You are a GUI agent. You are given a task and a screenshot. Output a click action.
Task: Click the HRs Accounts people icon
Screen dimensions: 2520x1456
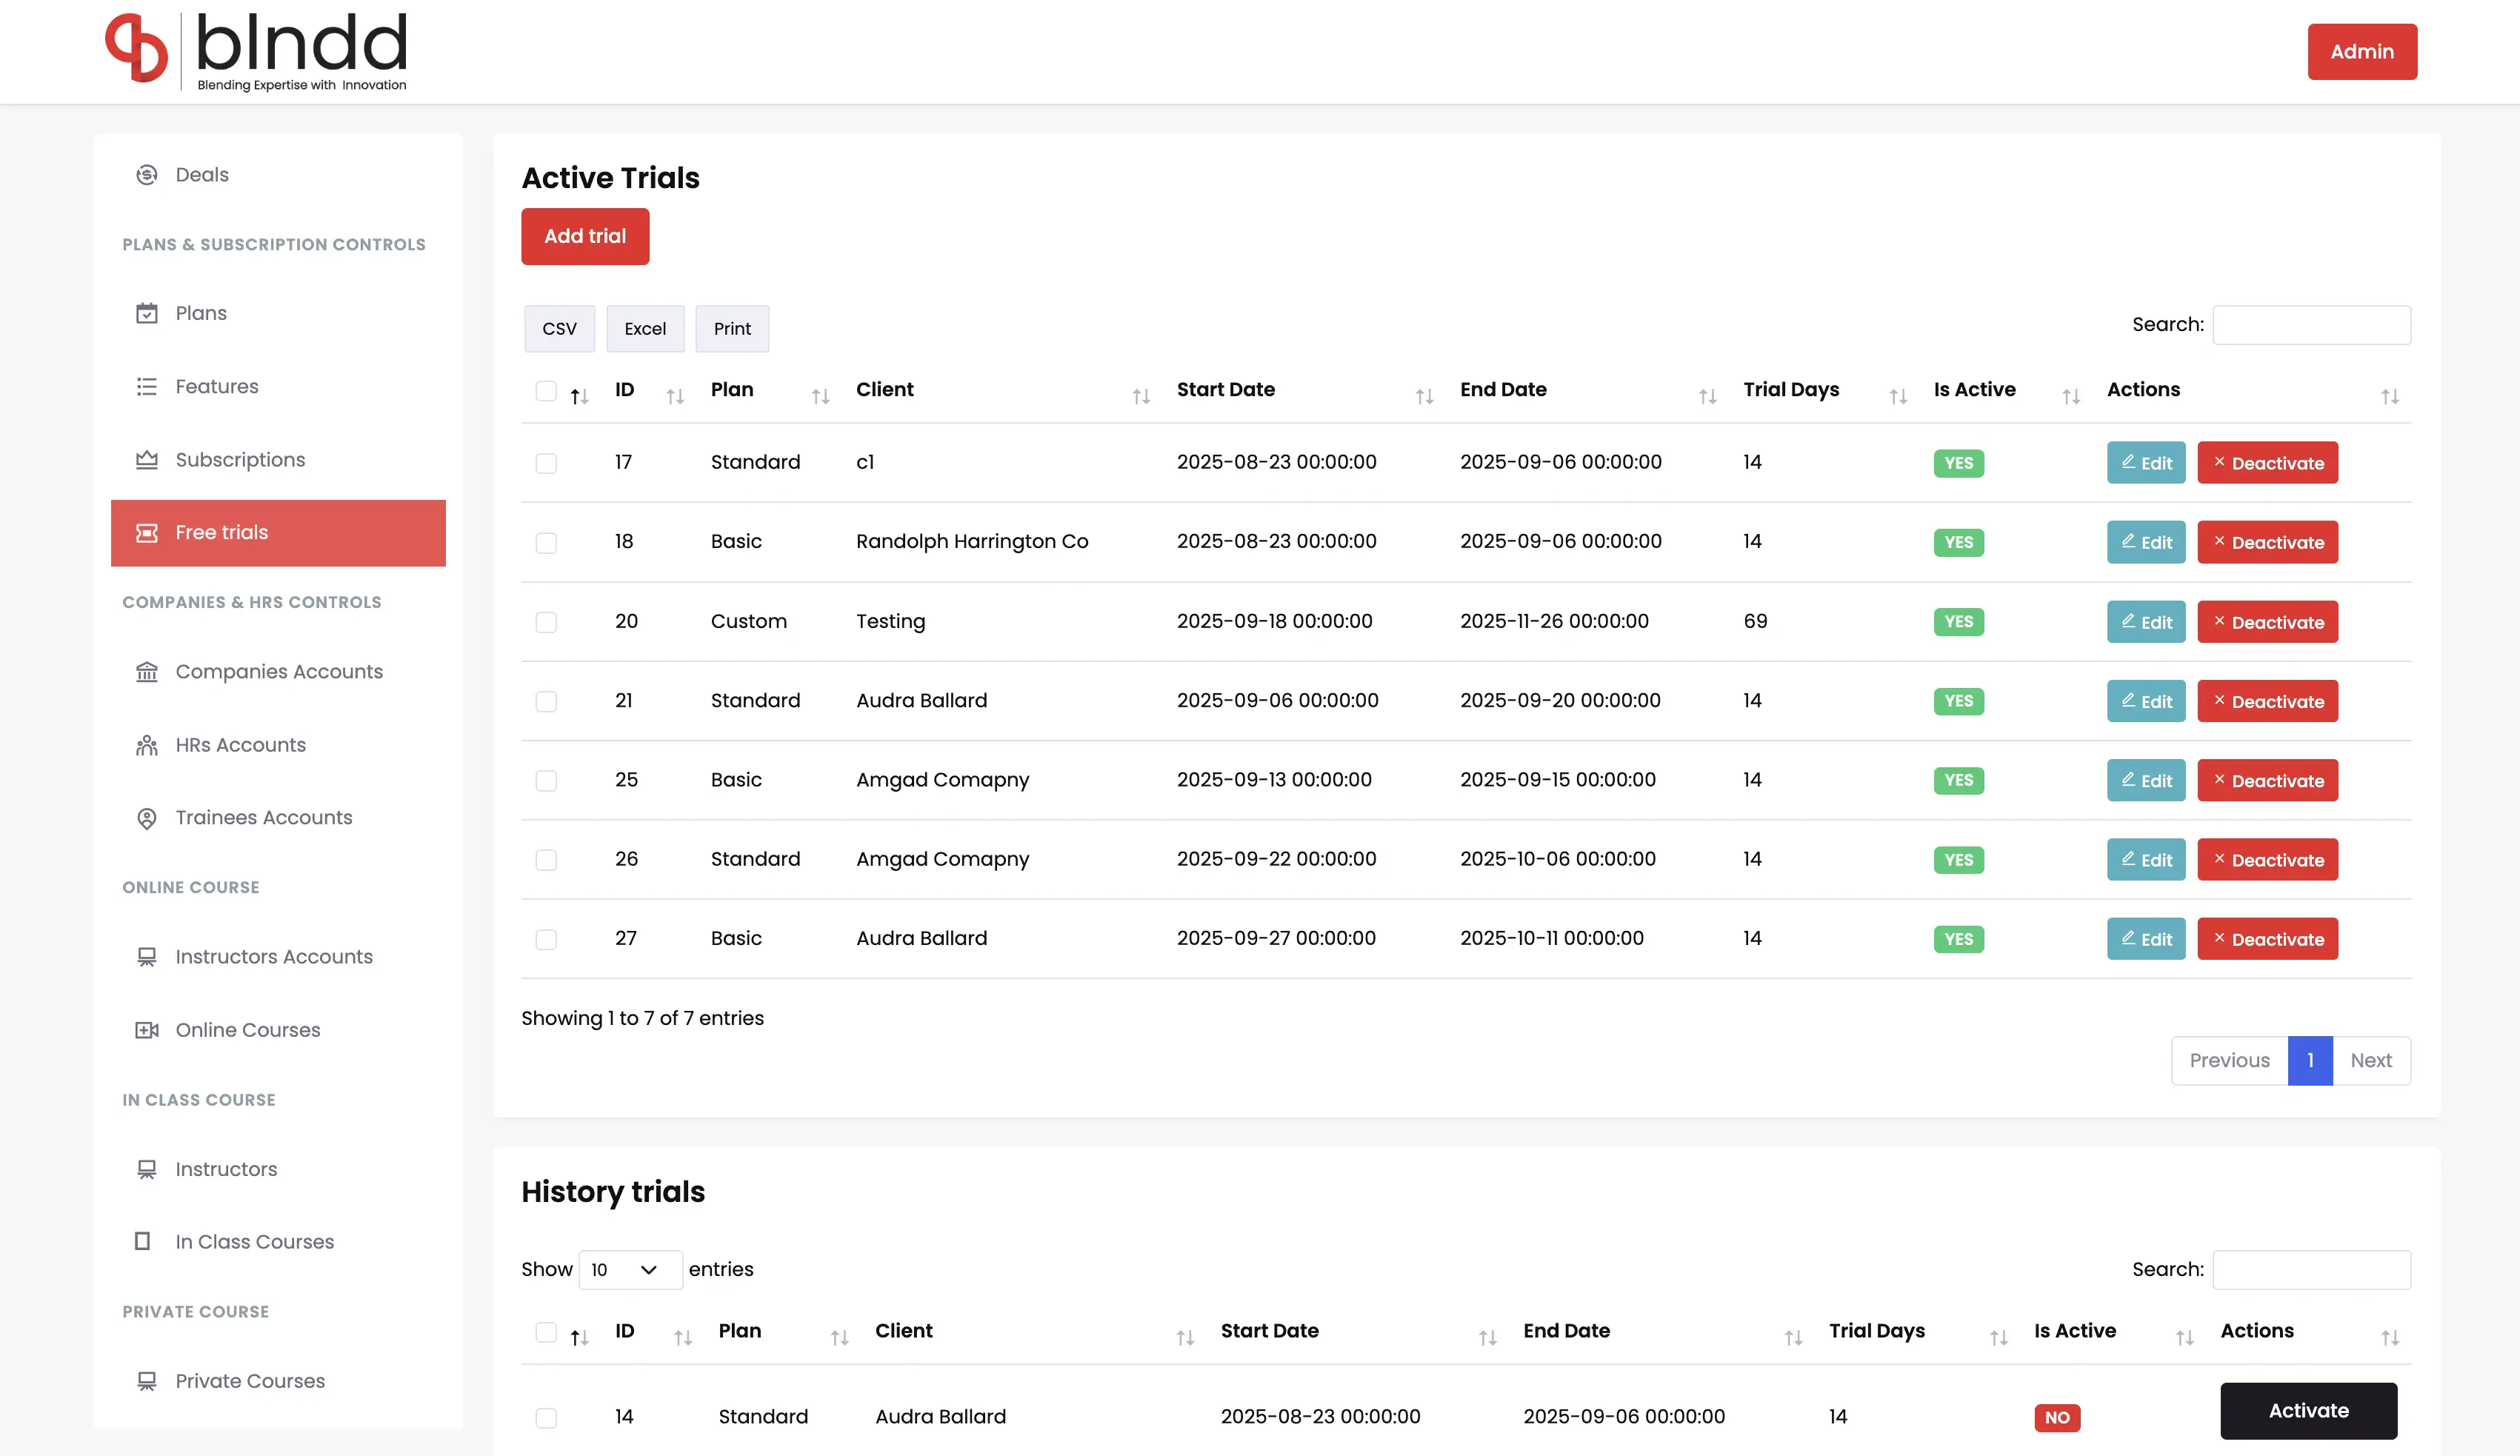[147, 745]
